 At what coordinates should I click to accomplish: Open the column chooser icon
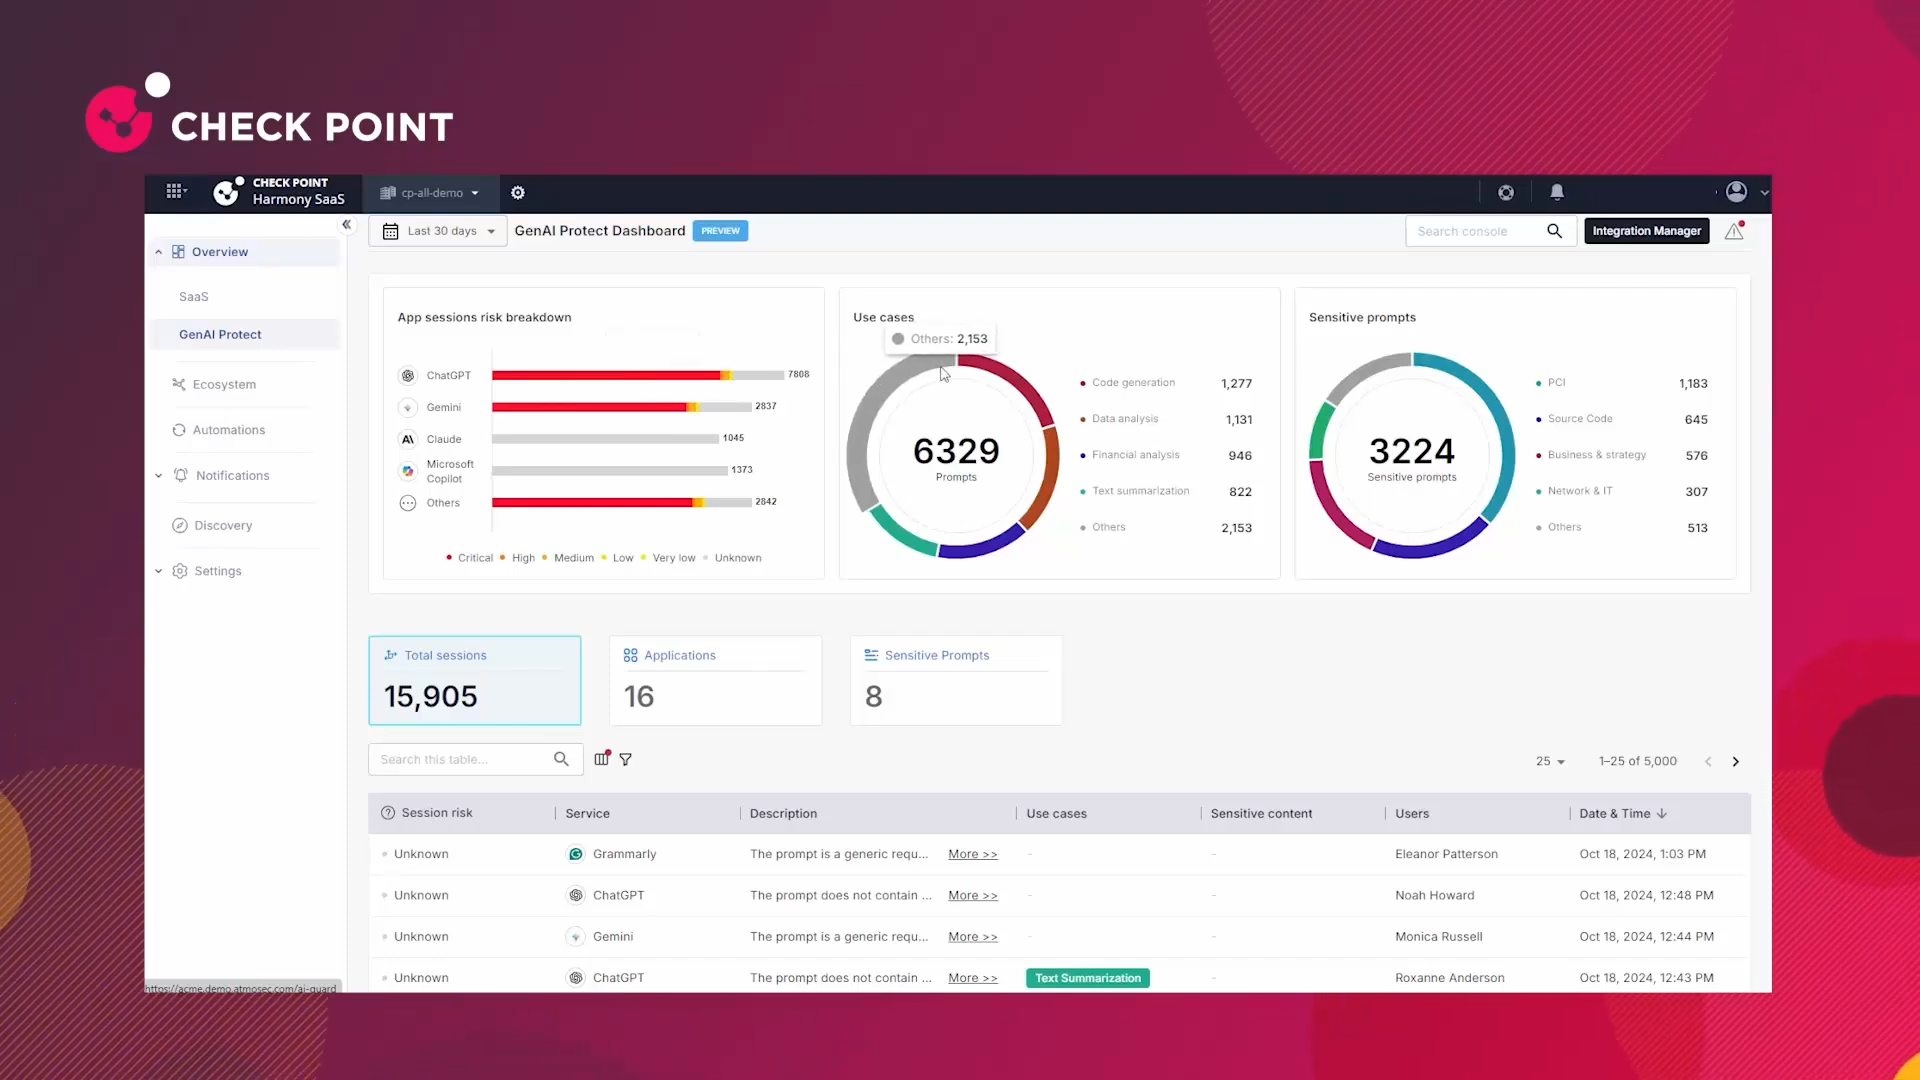(x=601, y=759)
